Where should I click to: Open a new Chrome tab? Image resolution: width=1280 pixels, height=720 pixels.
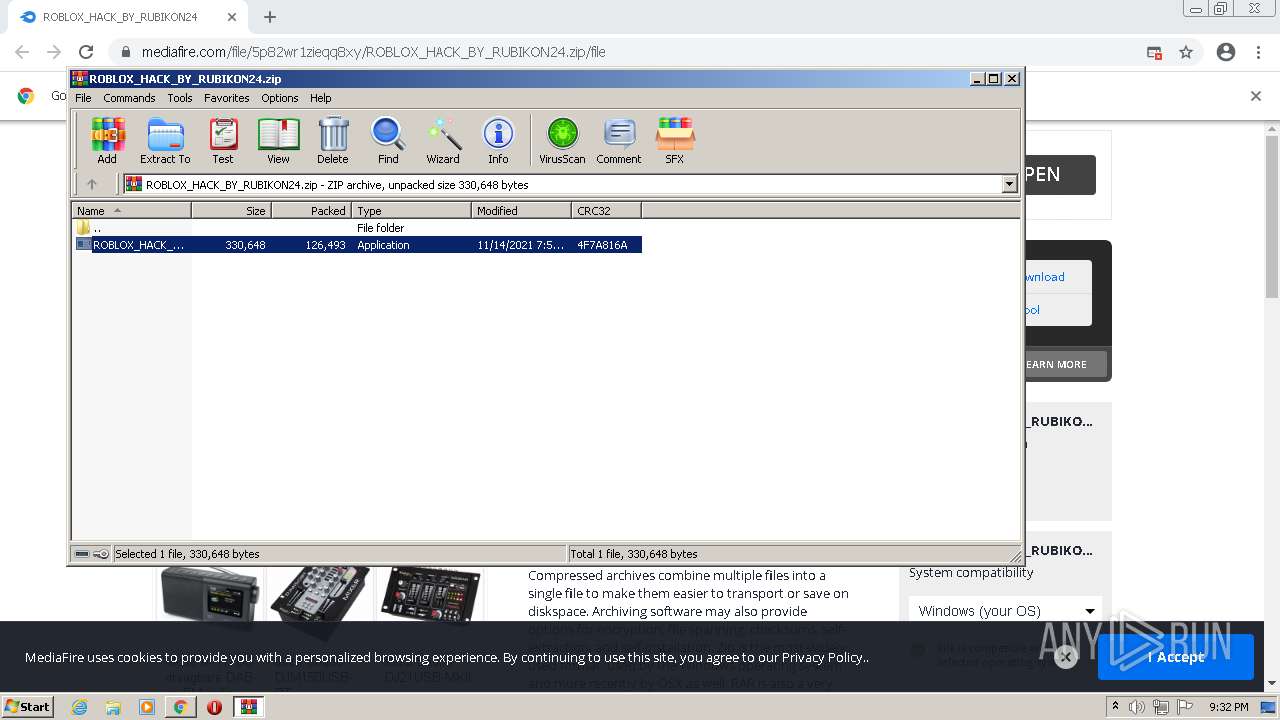coord(270,17)
